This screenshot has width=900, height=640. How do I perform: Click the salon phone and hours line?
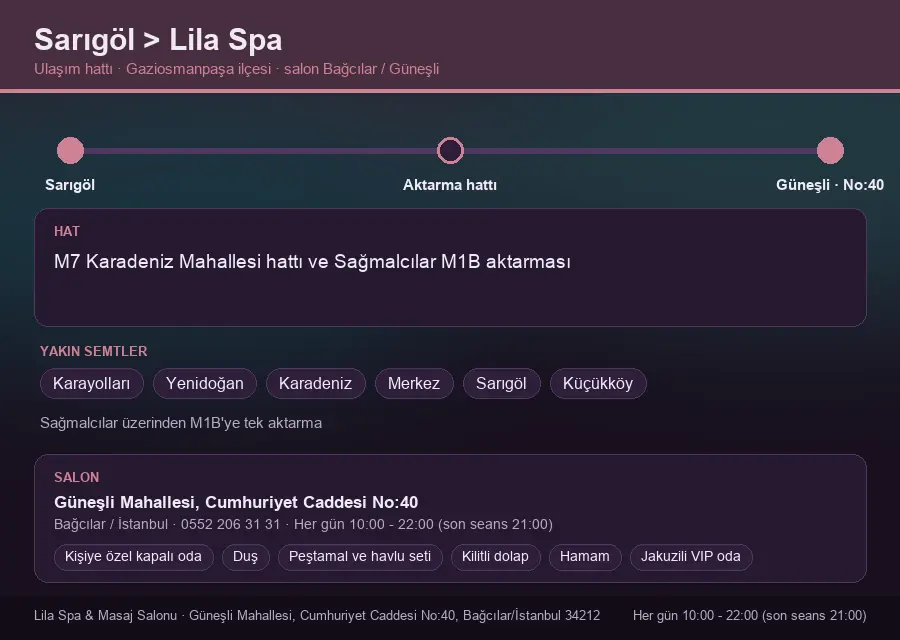(x=303, y=525)
